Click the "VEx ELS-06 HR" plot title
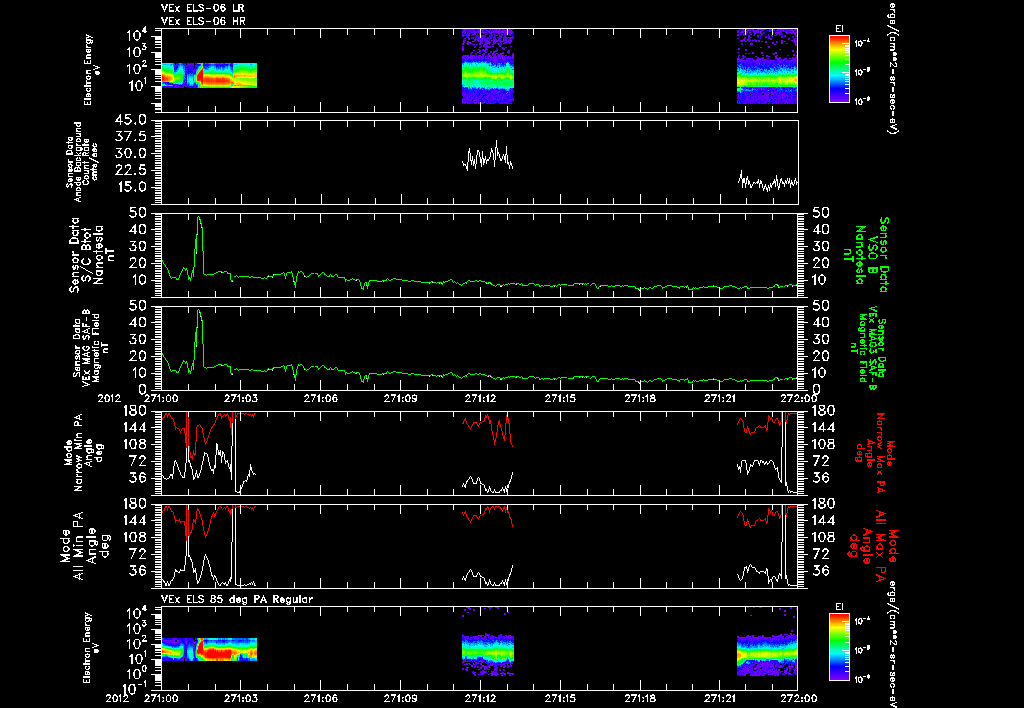 (x=202, y=22)
